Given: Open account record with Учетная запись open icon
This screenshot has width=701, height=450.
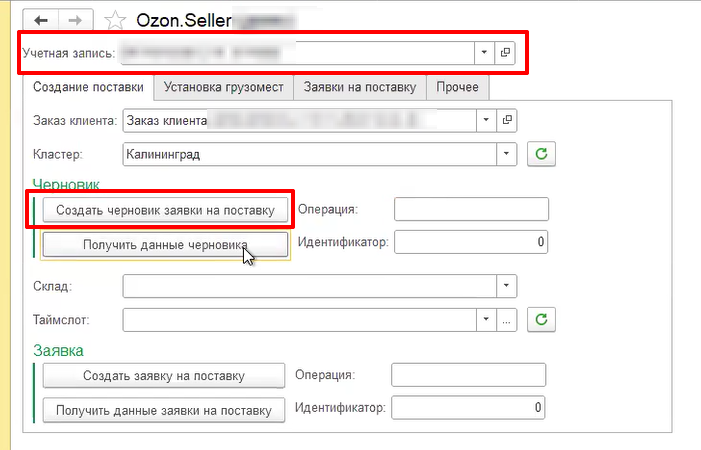Looking at the screenshot, I should (505, 53).
